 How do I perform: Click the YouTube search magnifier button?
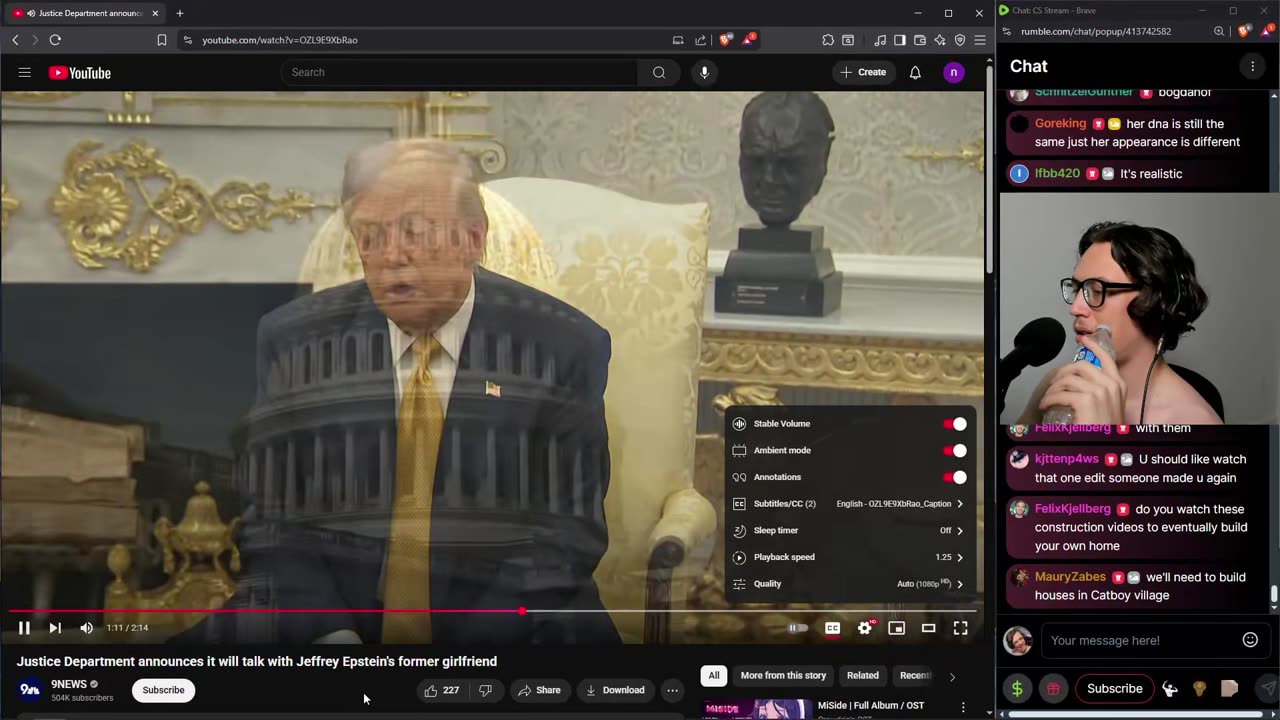[659, 72]
